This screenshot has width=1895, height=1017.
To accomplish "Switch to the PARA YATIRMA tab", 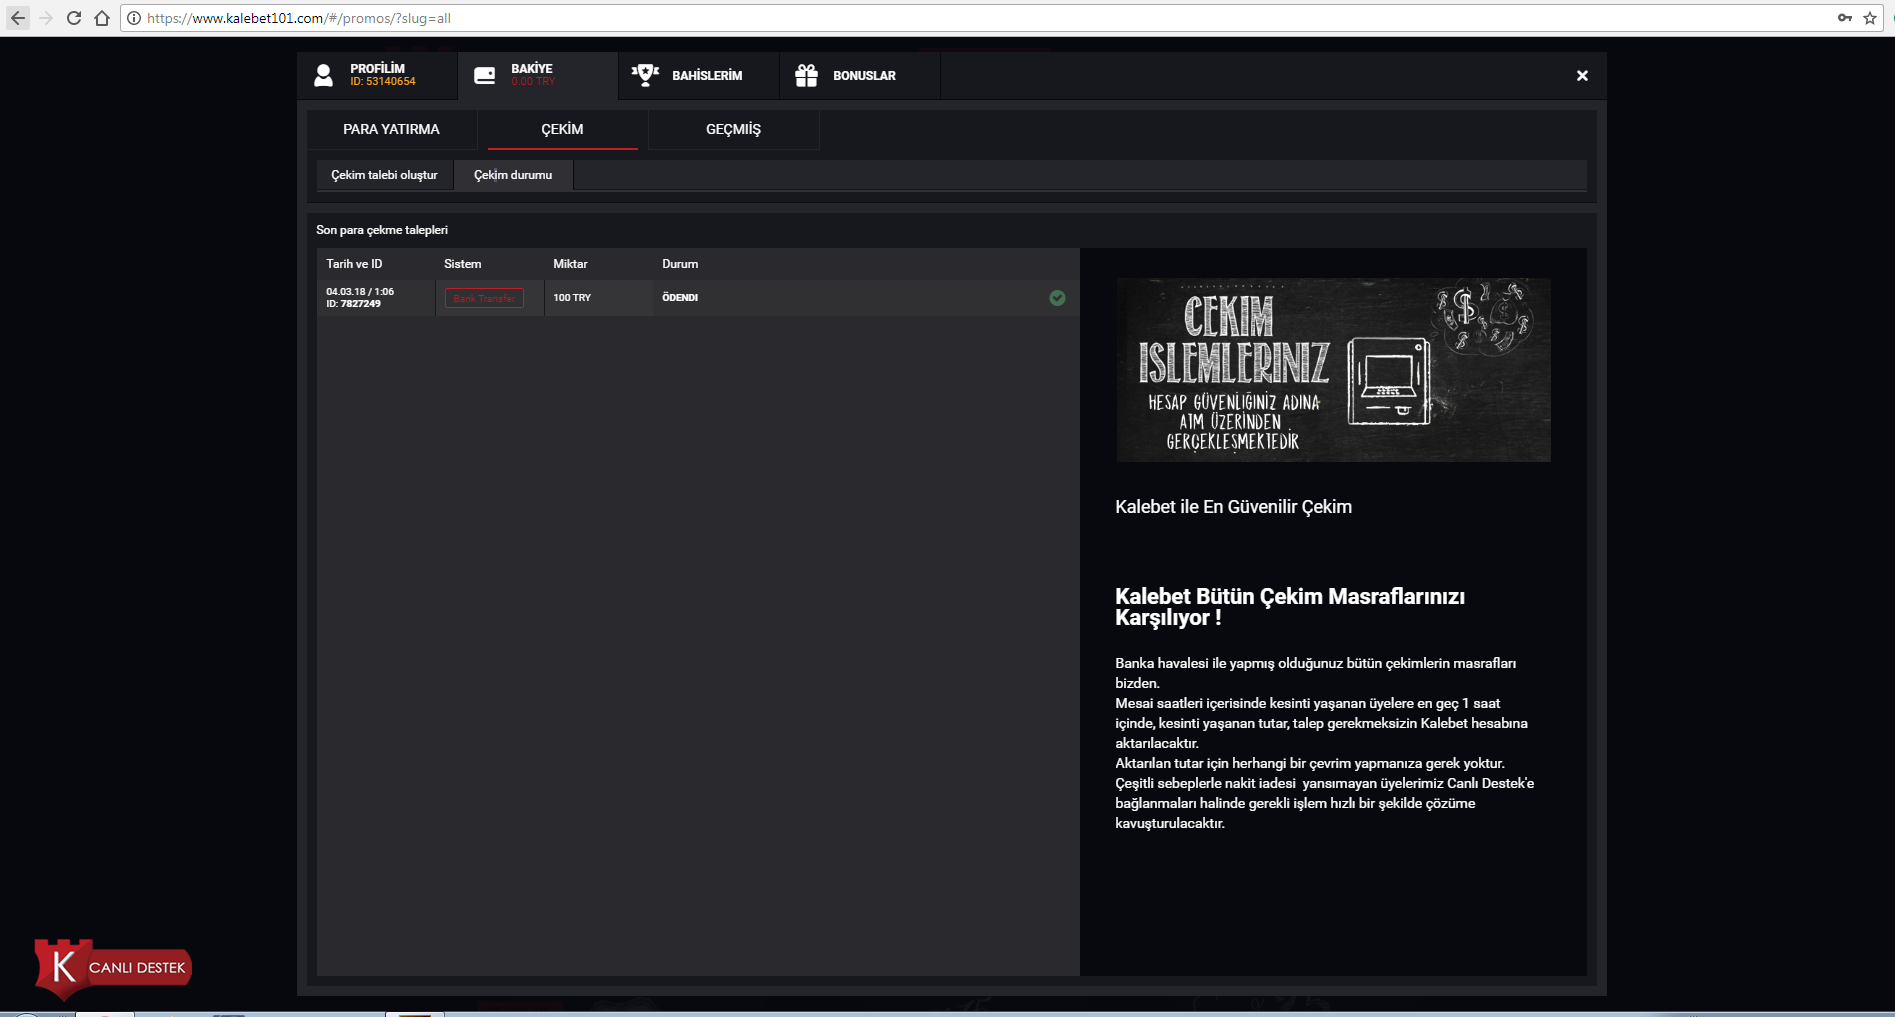I will point(392,130).
